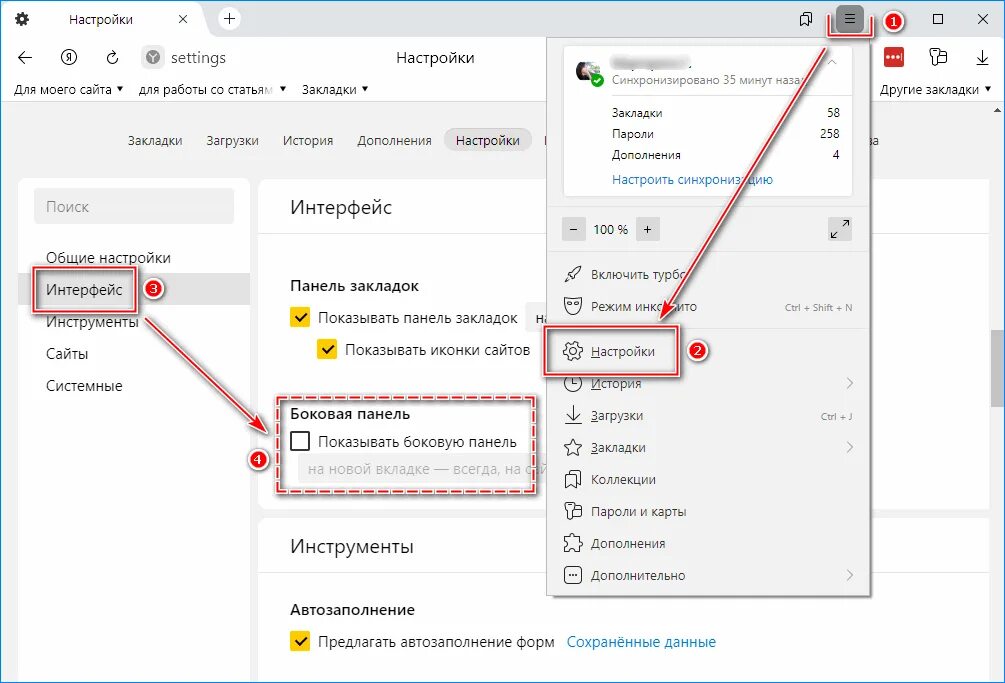
Task: Click Включить турбо menu entry
Action: coord(708,274)
